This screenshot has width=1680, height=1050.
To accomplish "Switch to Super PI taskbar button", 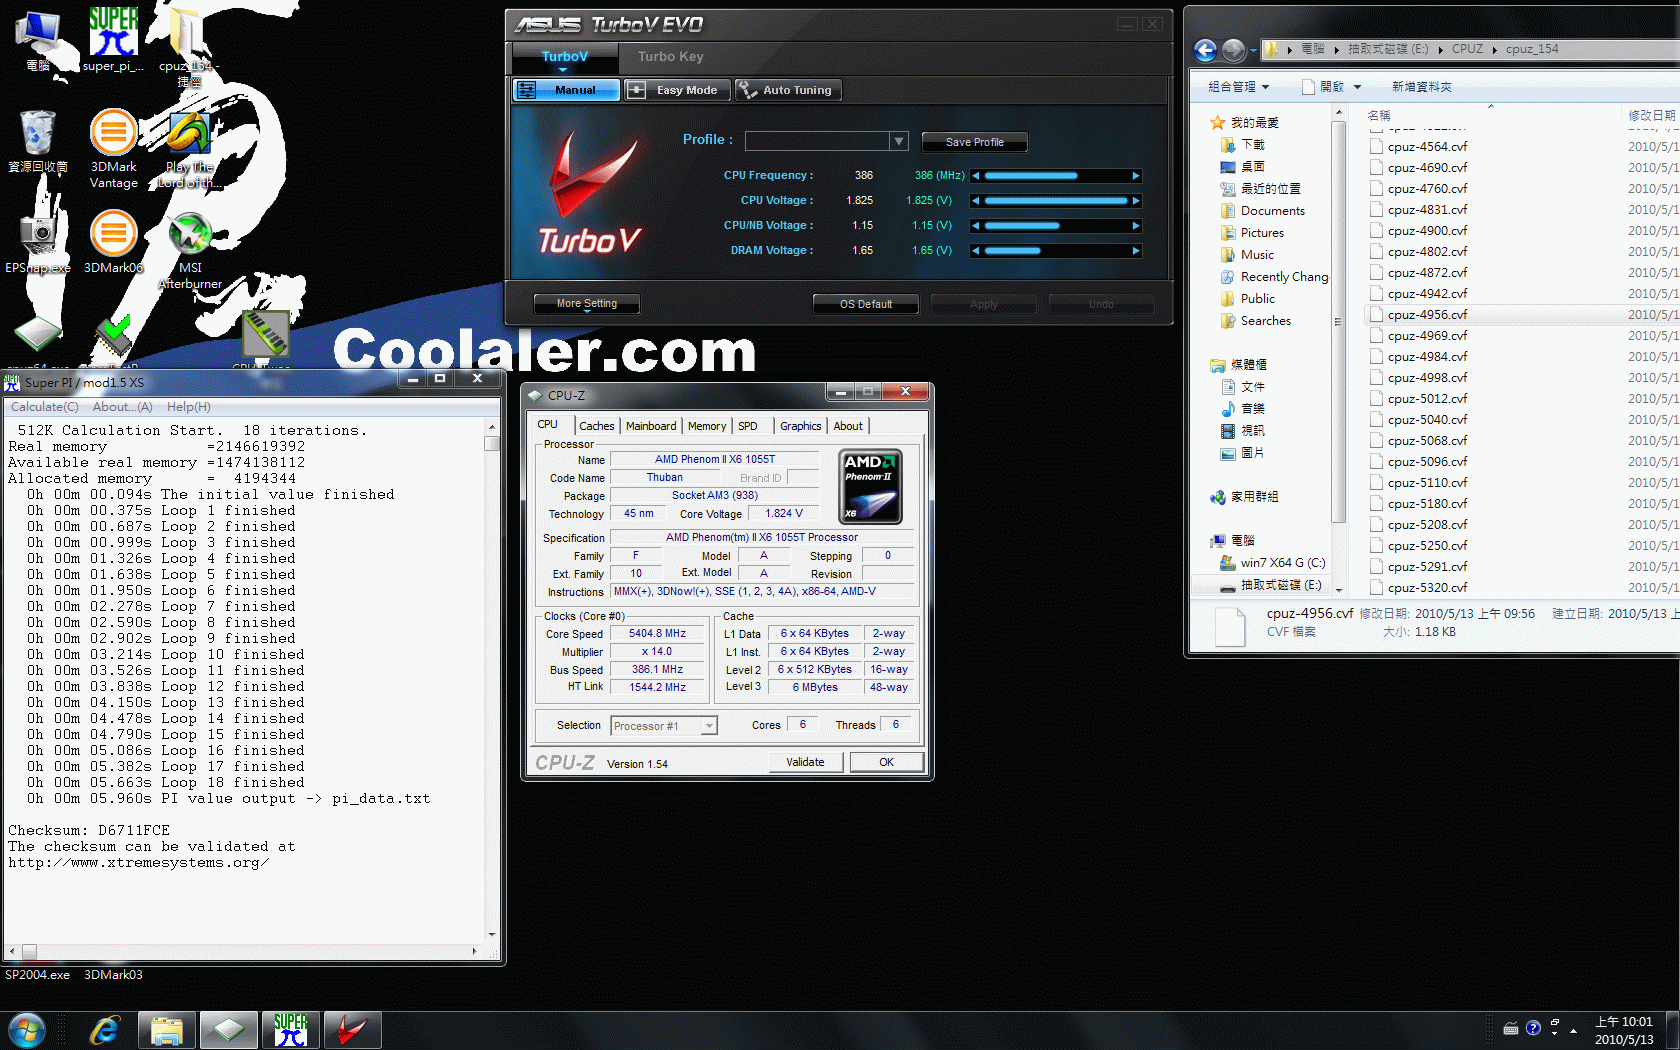I will 290,1030.
